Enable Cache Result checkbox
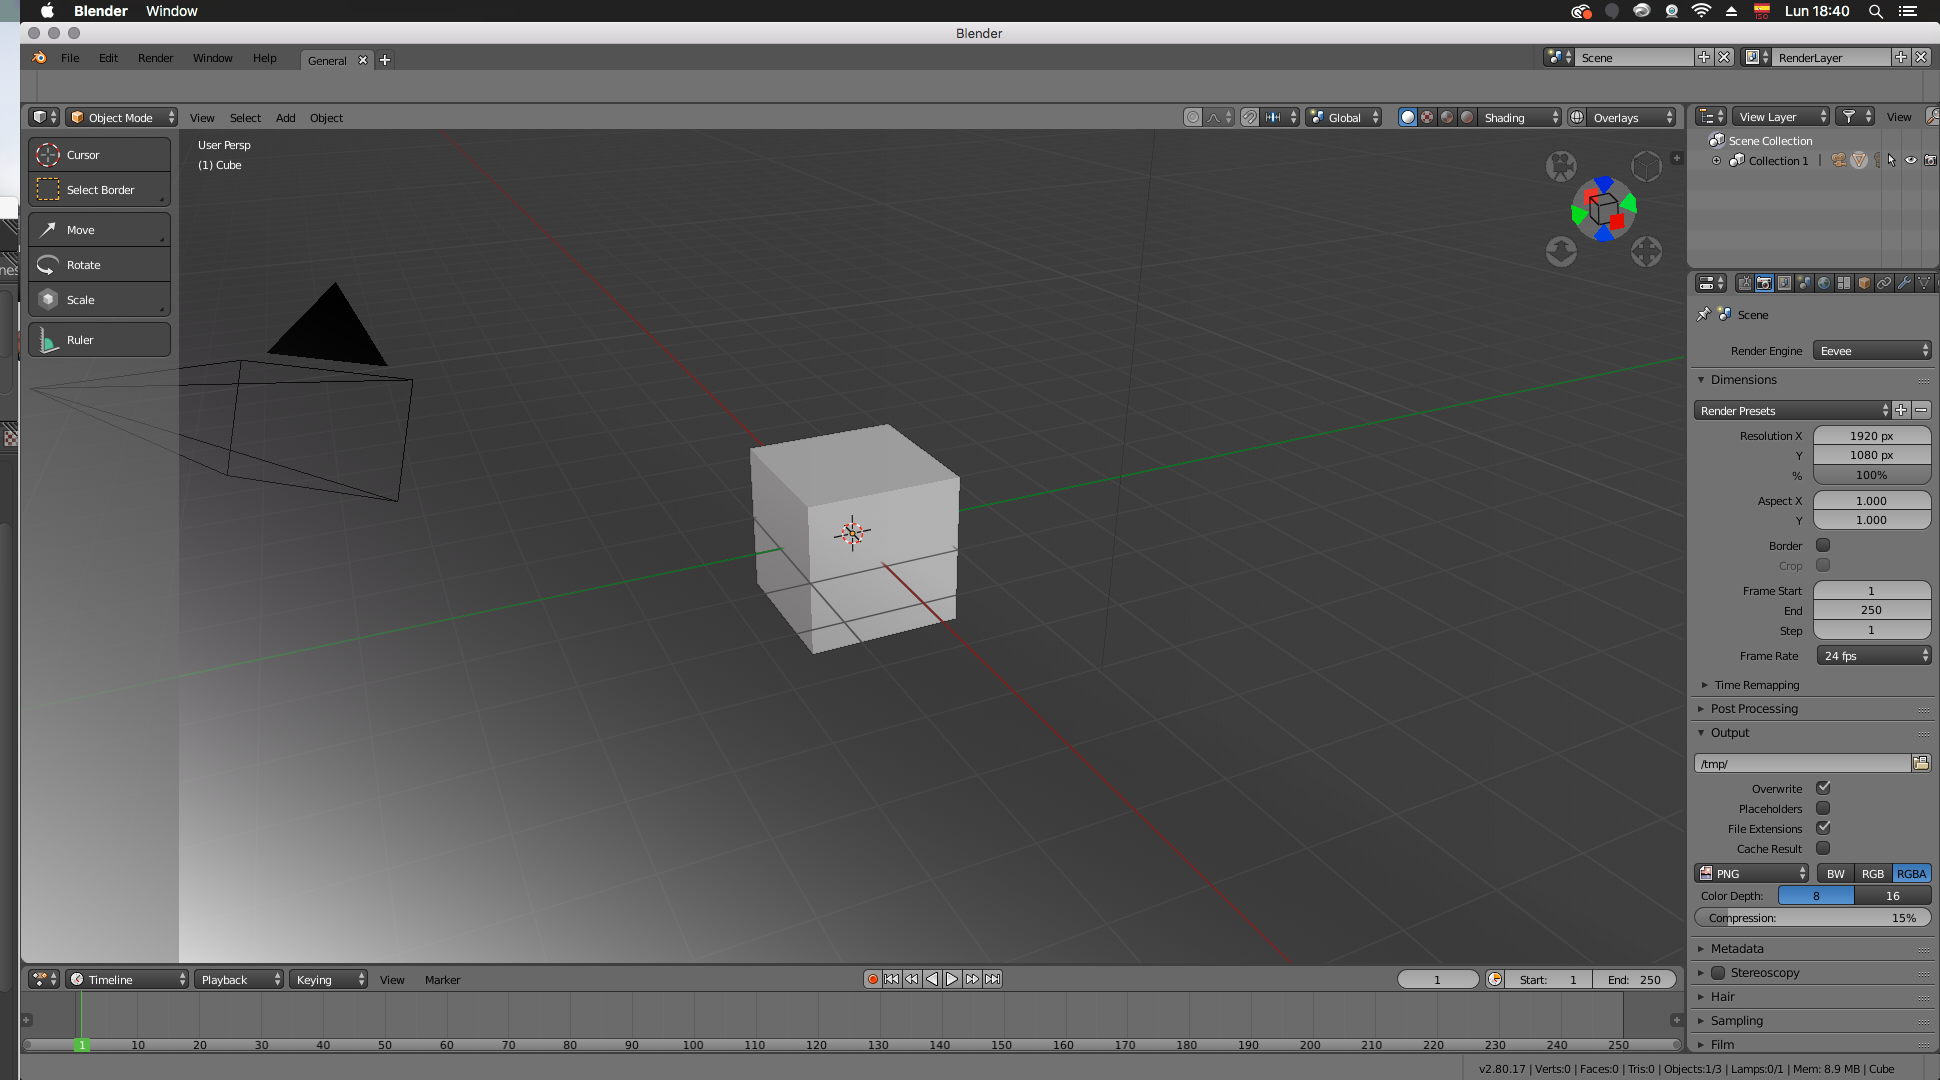Viewport: 1940px width, 1080px height. (1823, 848)
